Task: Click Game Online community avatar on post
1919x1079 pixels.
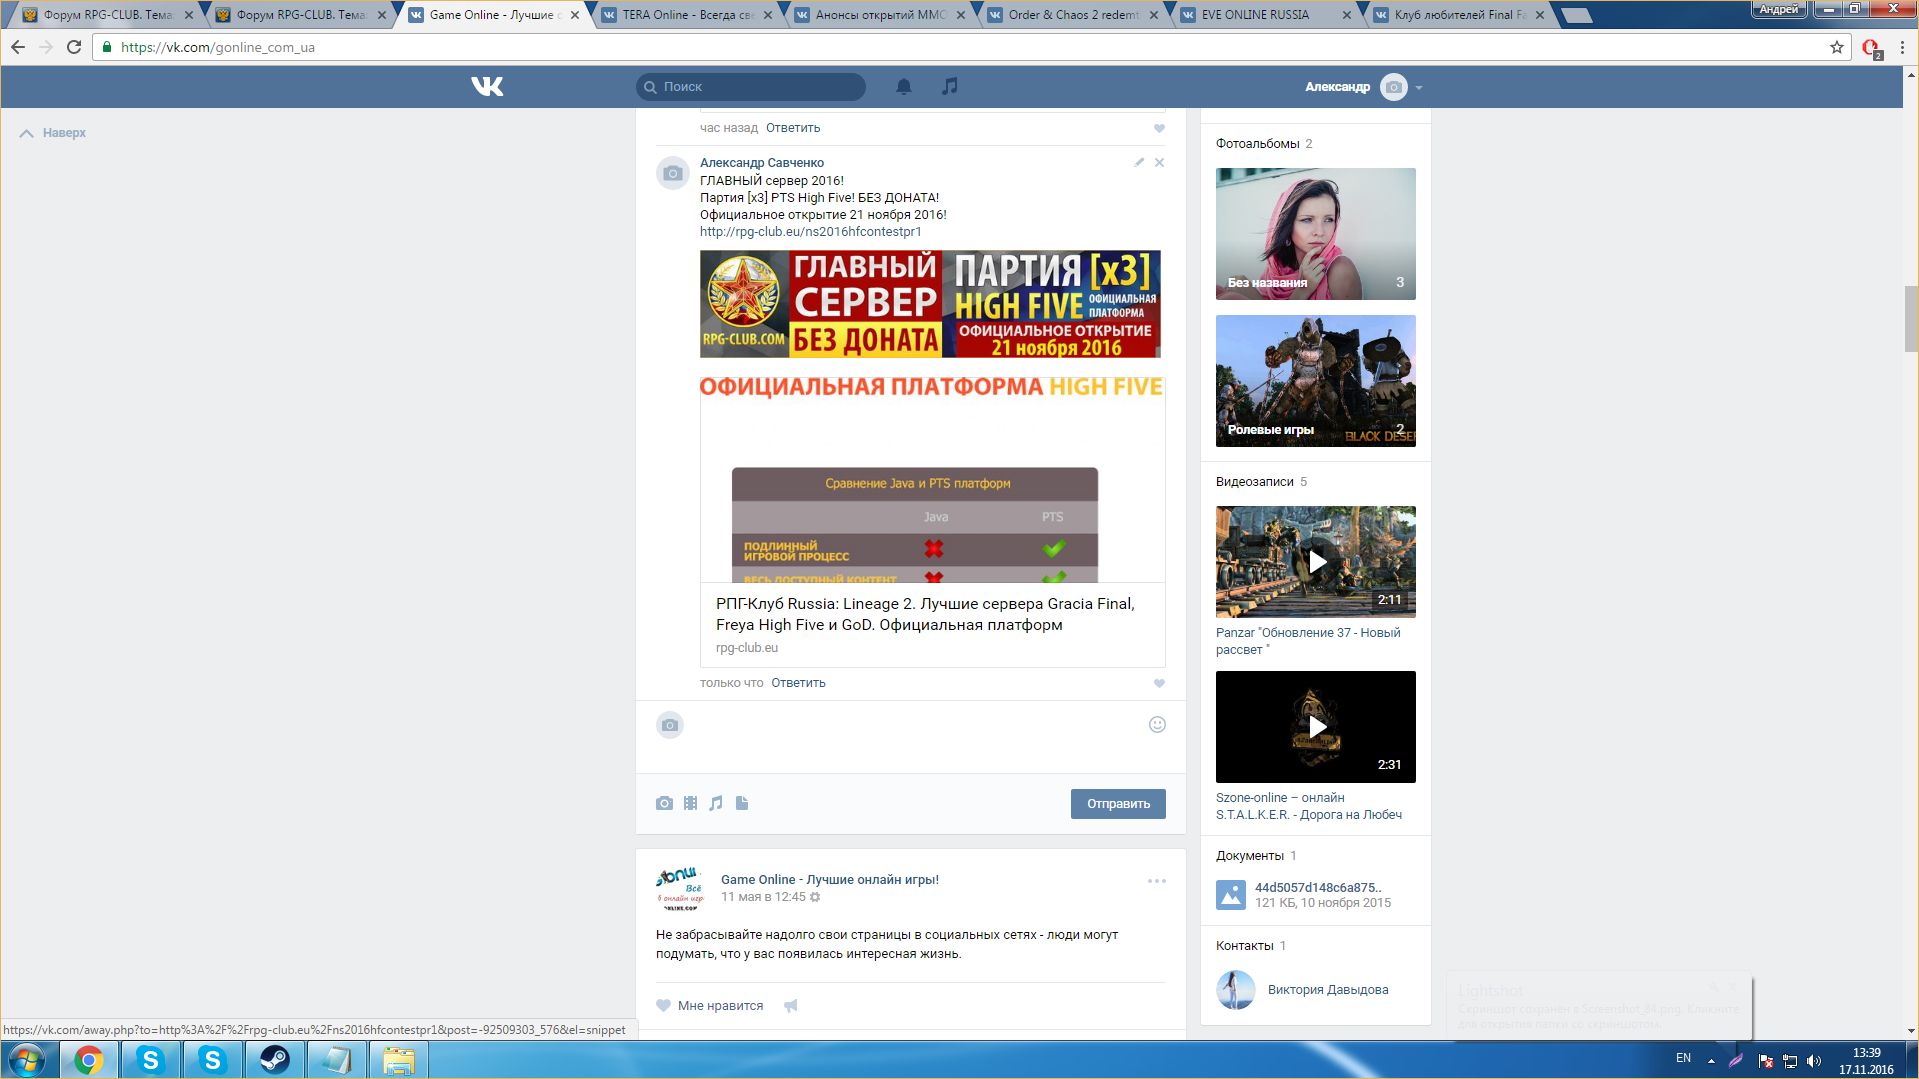Action: click(x=680, y=888)
